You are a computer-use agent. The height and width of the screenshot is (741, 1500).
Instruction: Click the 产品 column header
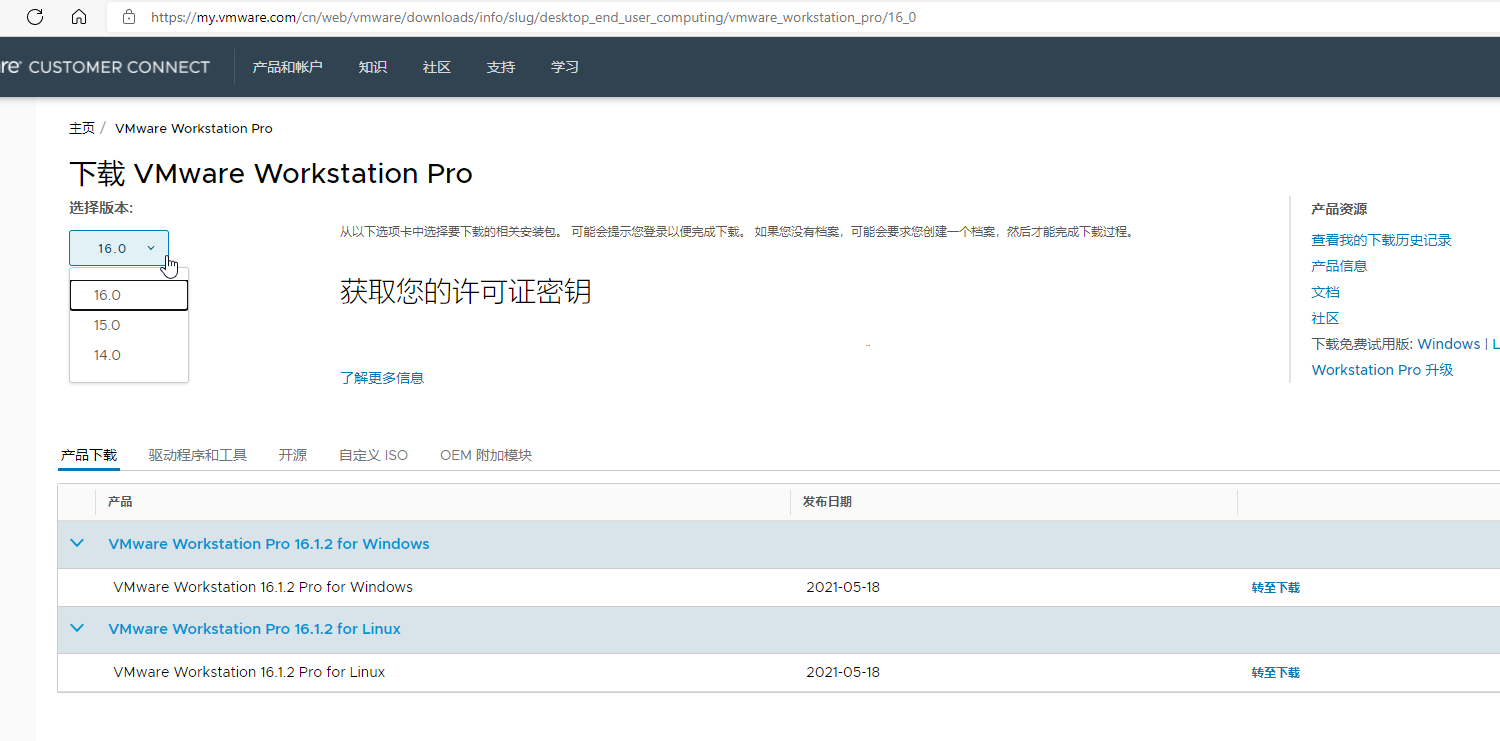[120, 502]
